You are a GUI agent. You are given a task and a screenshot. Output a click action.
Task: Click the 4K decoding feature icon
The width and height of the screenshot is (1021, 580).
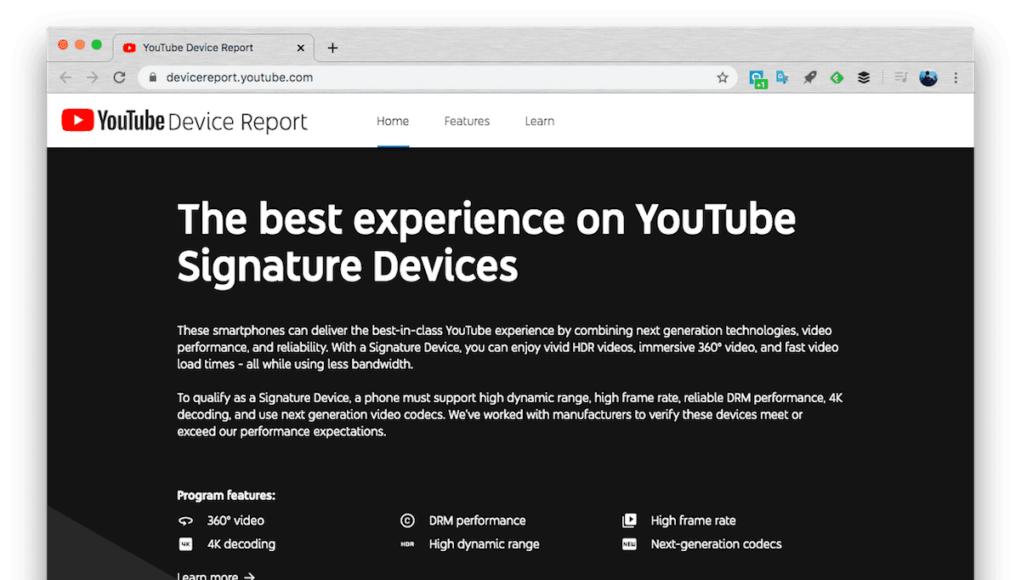coord(186,544)
